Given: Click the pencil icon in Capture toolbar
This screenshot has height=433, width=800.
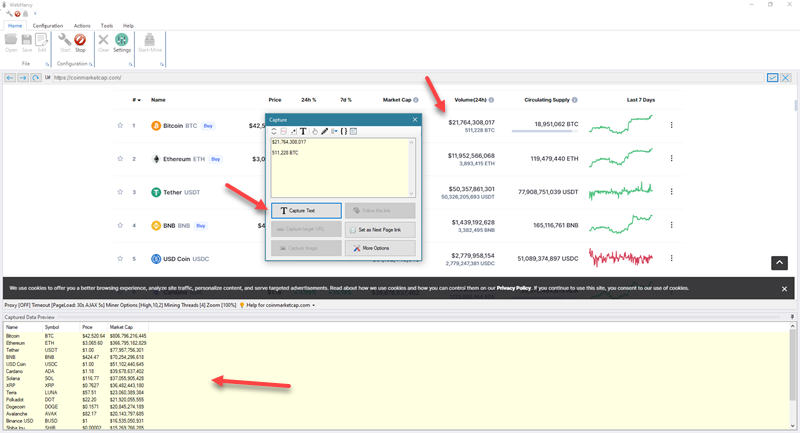Looking at the screenshot, I should pos(324,131).
